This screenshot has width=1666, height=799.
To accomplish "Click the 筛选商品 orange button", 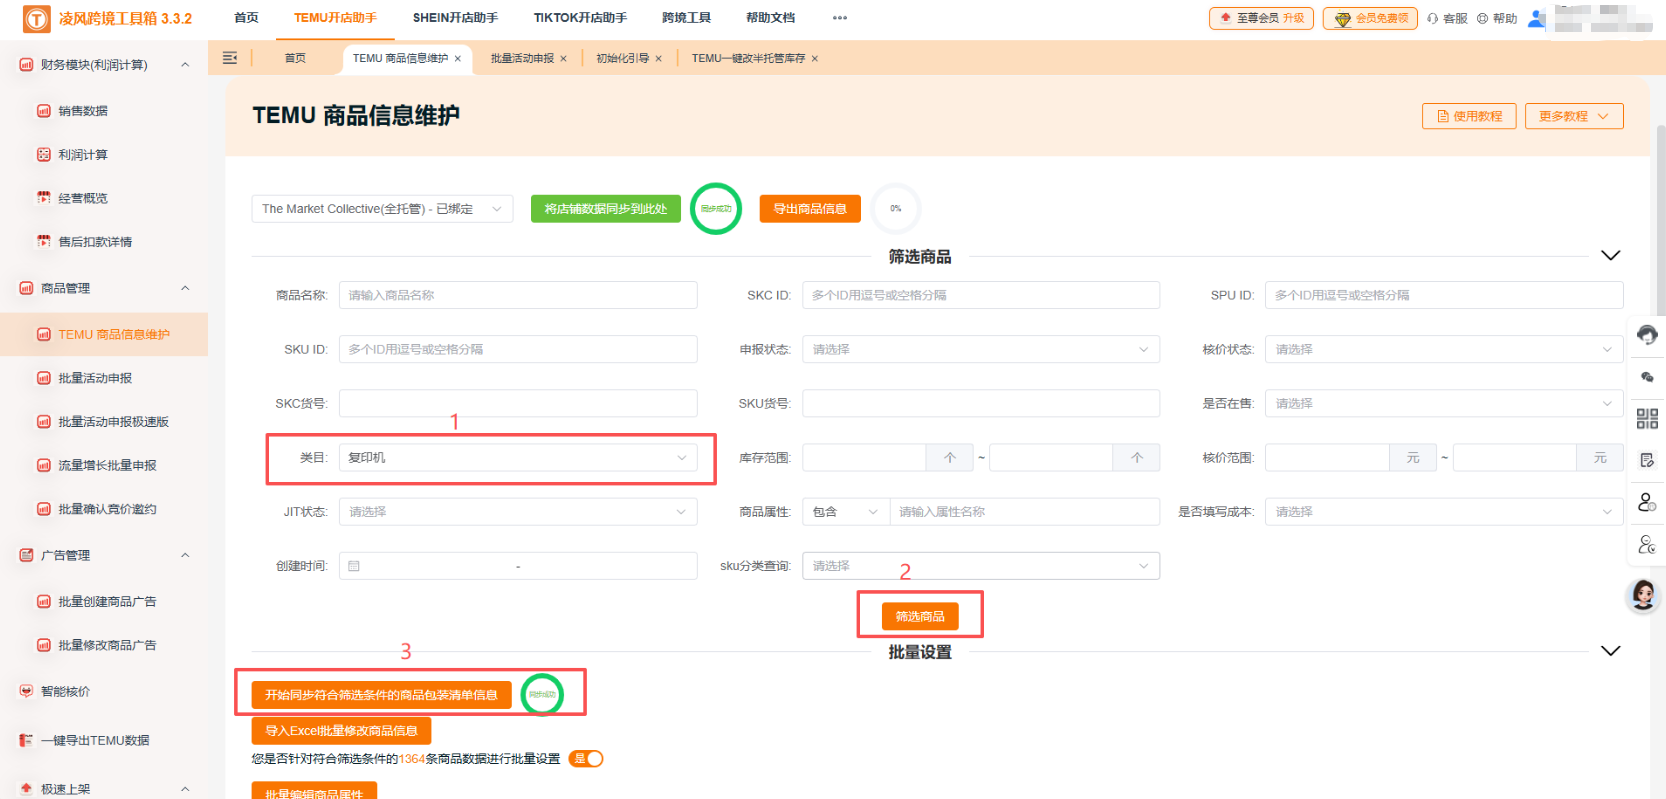I will click(x=920, y=616).
